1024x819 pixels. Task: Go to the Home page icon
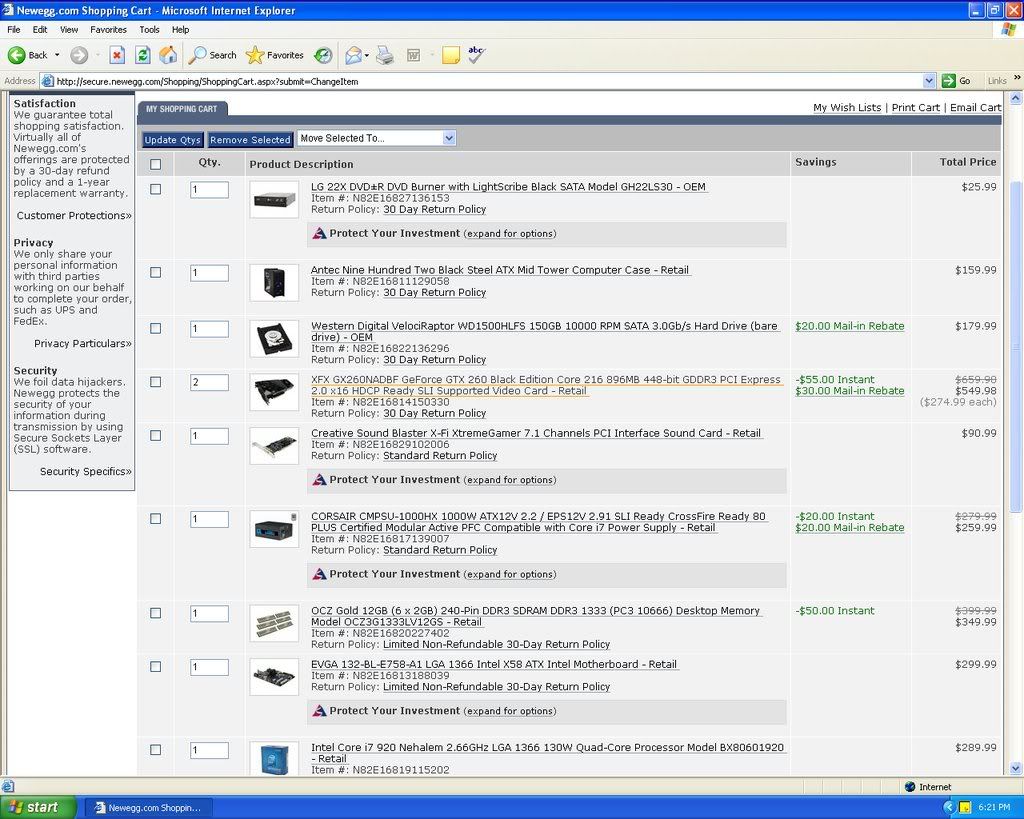[x=168, y=56]
